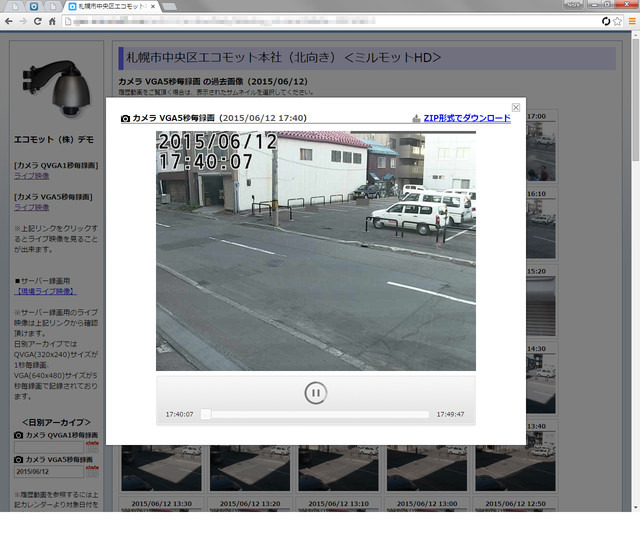The width and height of the screenshot is (640, 542).
Task: Click the end time 17:49:47 label
Action: pos(450,414)
